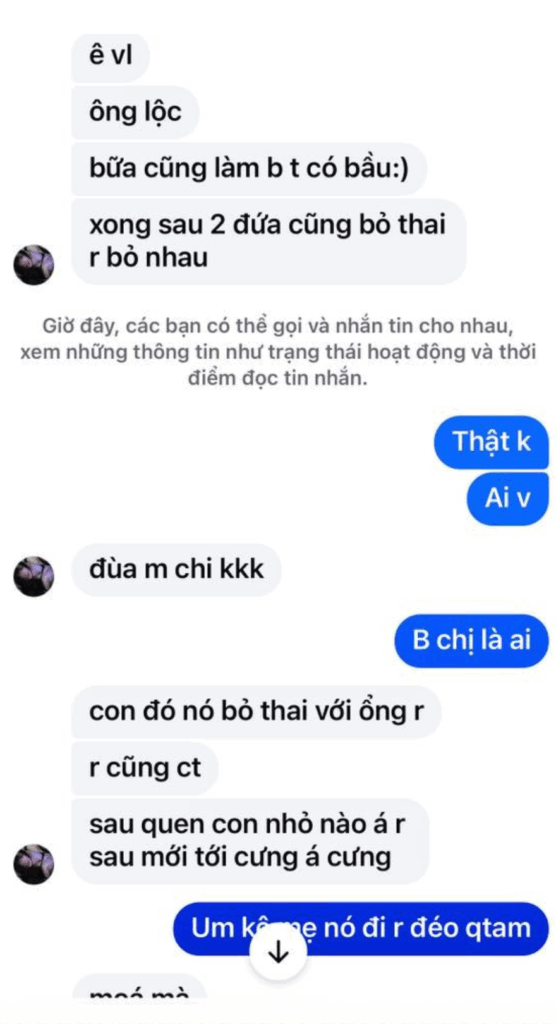Select message 'sau quen con nhỏ nào á r'
556x1024 pixels.
pos(250,841)
